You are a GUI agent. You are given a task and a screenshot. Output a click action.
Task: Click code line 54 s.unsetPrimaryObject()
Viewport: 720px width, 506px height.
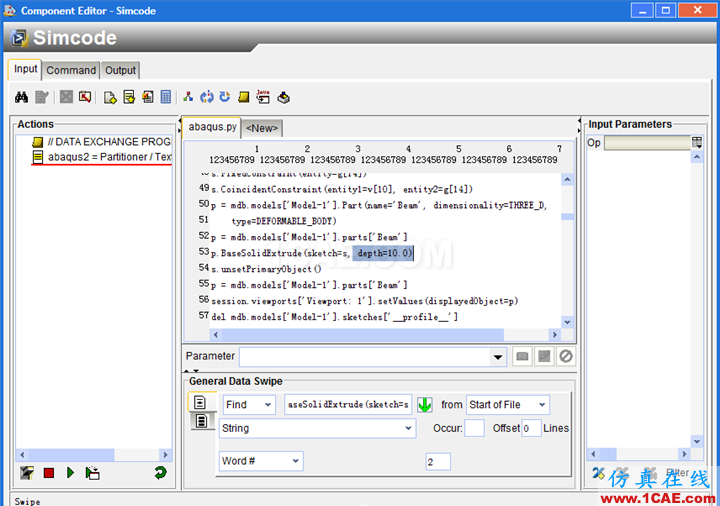tap(266, 269)
